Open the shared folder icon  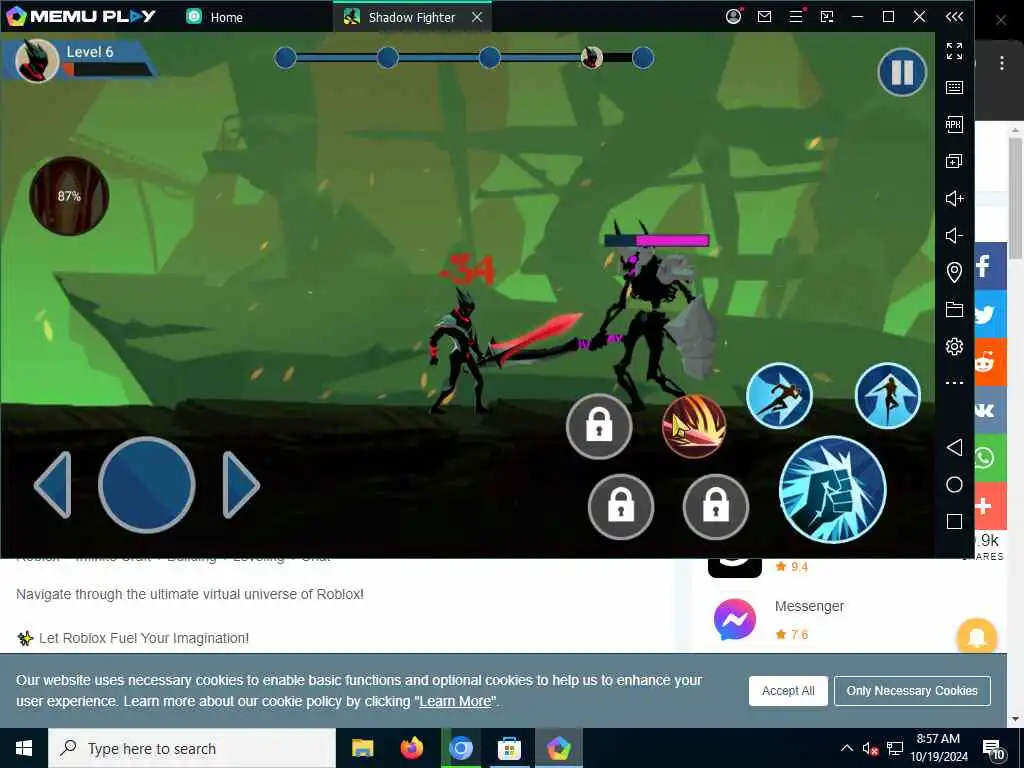pyautogui.click(x=954, y=310)
